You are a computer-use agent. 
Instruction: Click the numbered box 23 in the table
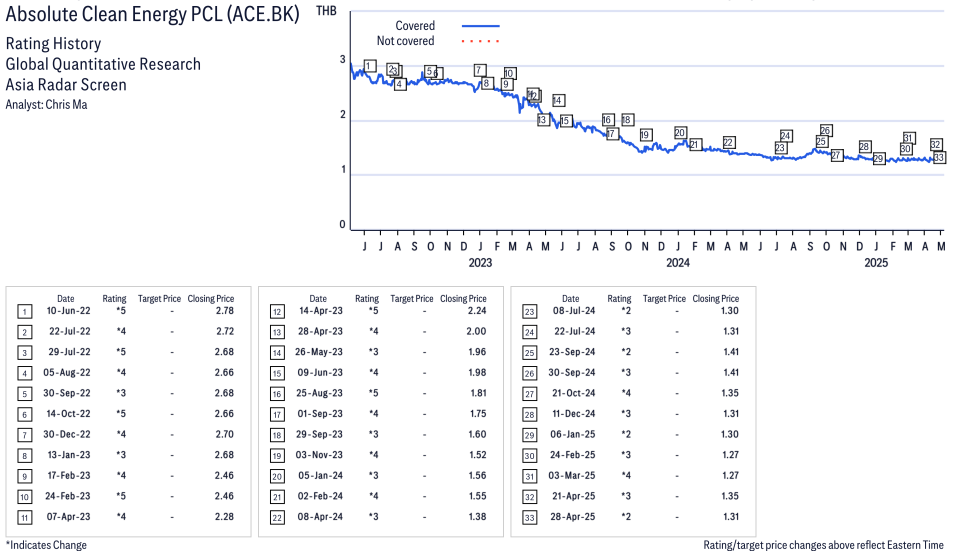point(529,312)
